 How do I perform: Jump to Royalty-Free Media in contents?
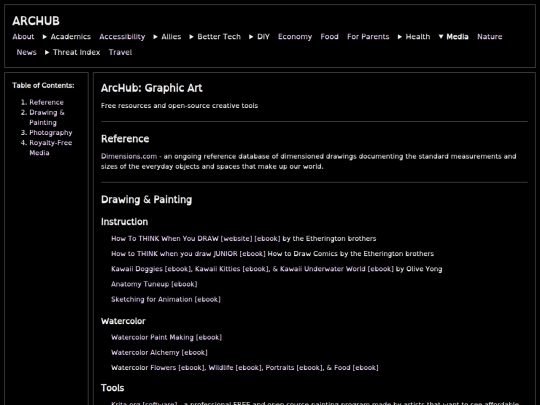51,148
